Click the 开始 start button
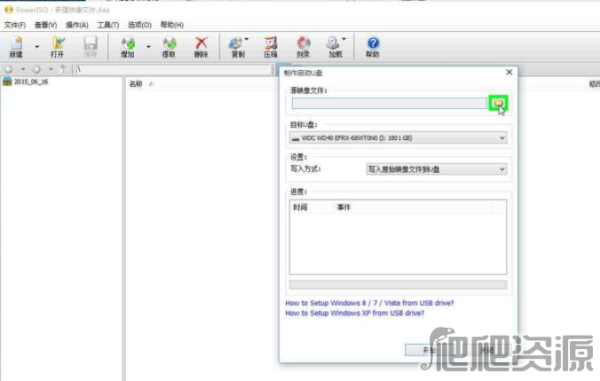This screenshot has width=600, height=381. (428, 350)
